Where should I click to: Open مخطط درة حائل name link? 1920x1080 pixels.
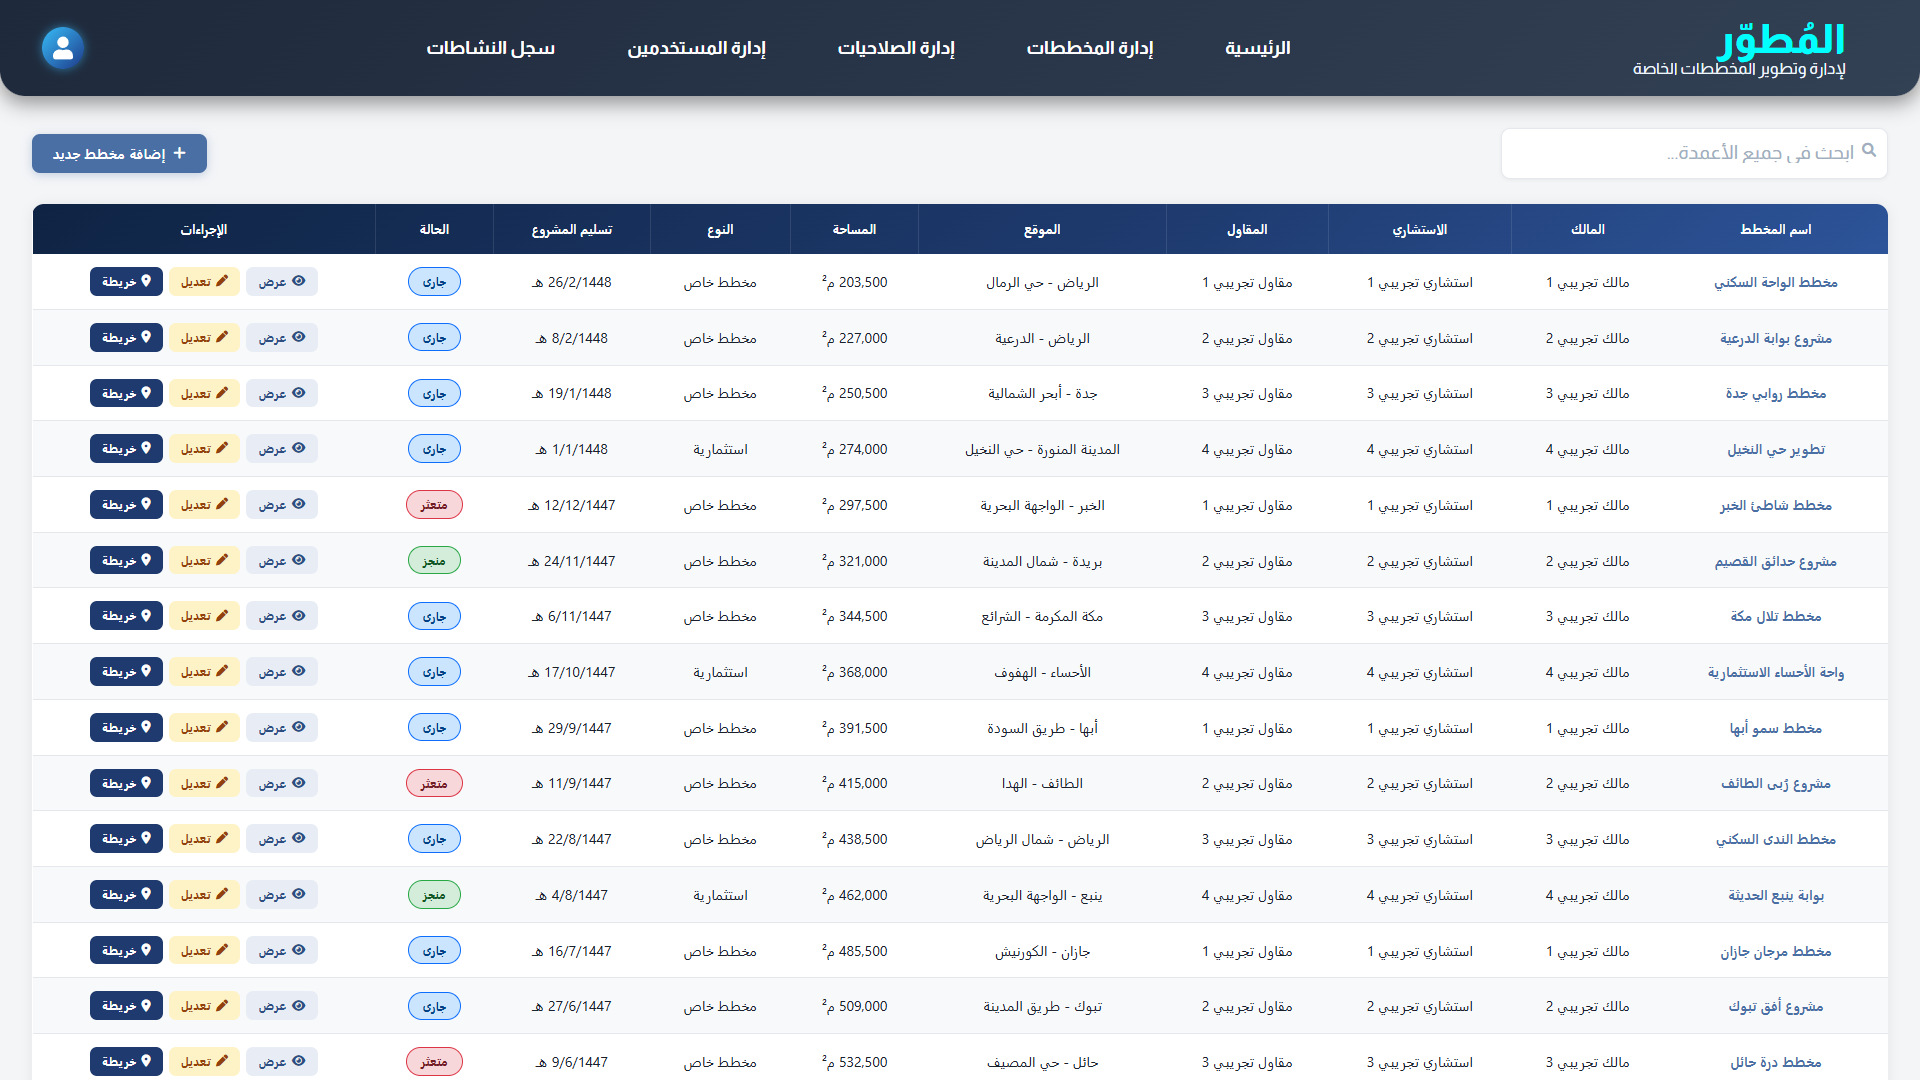(1776, 1062)
